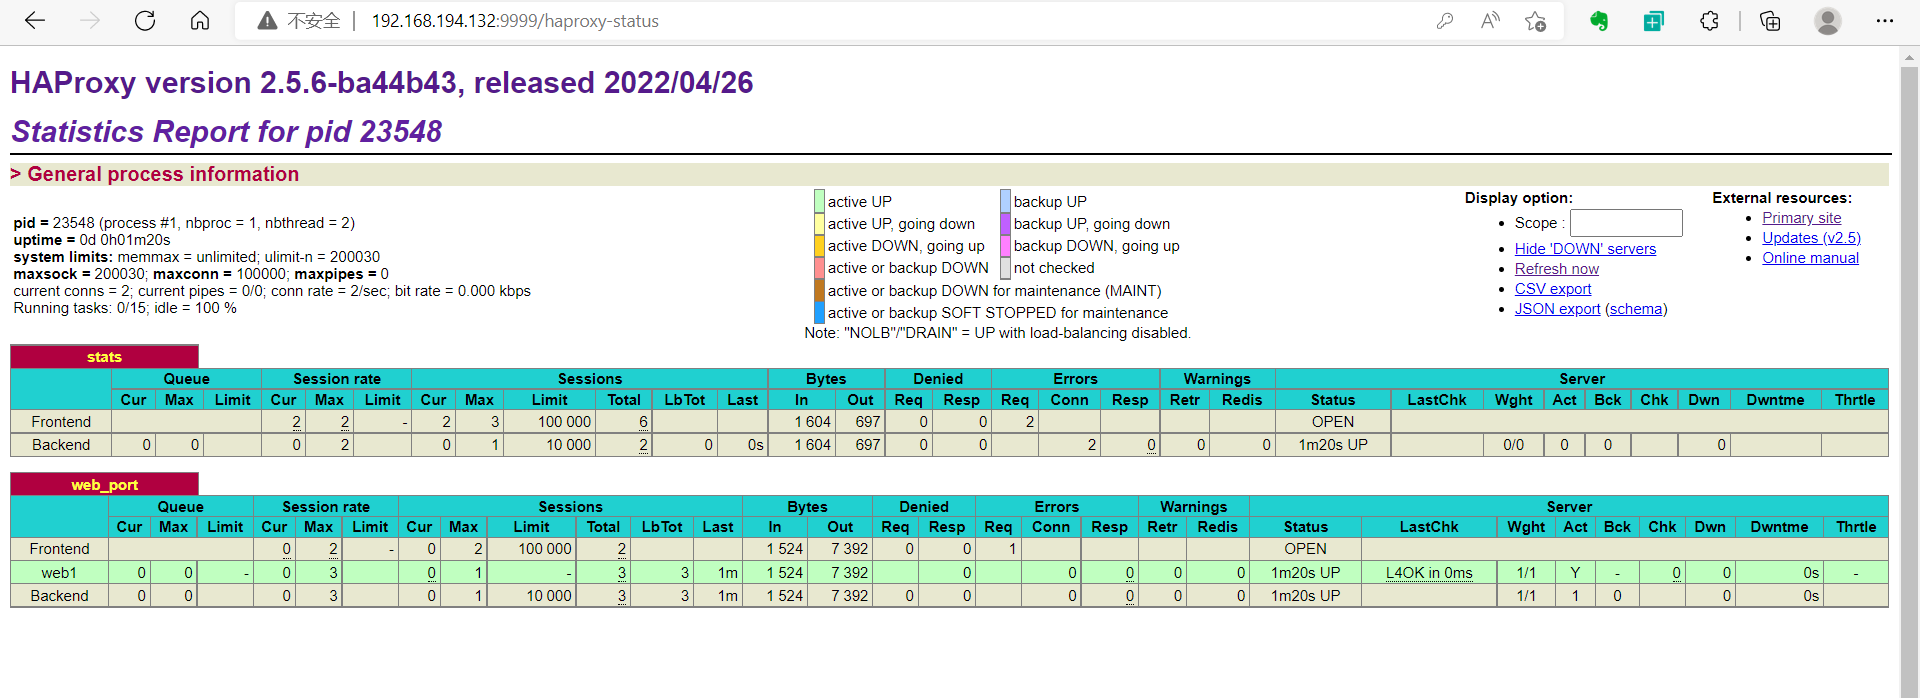Click the not checked legend color box

coord(1005,268)
